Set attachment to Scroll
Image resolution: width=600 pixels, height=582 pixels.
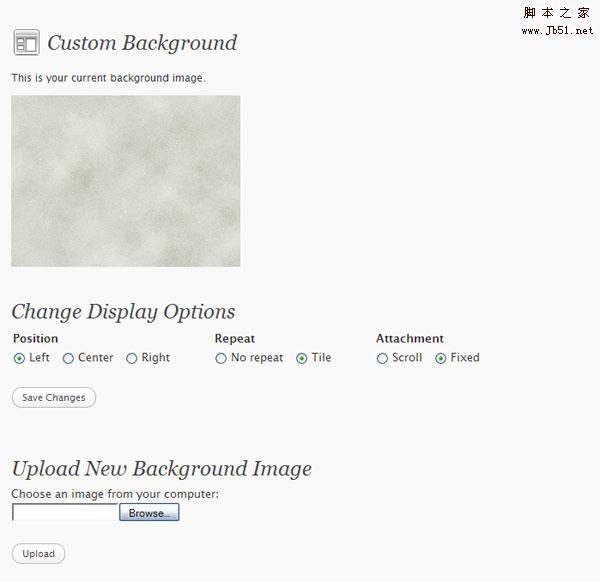[x=382, y=359]
